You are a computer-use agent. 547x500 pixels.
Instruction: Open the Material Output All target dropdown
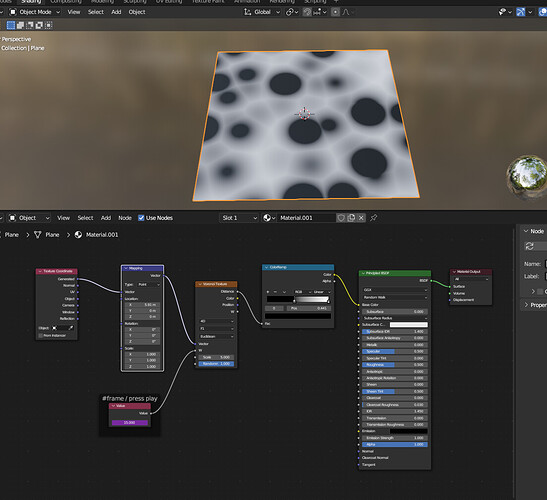pos(471,279)
